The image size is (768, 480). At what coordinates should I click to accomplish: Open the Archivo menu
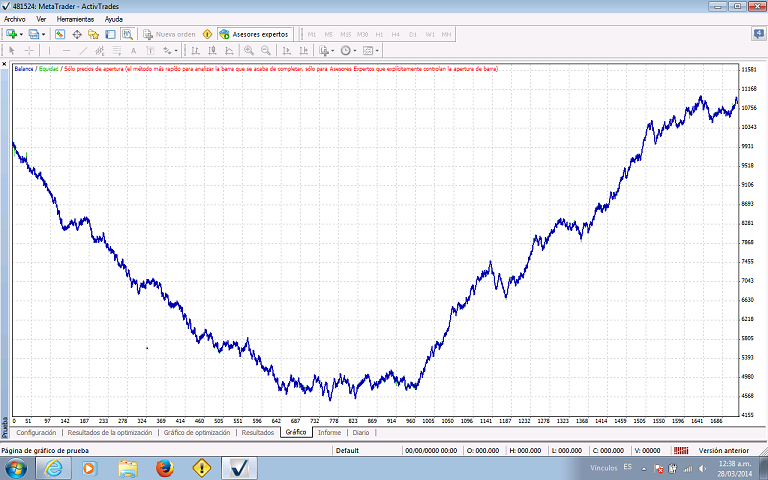point(15,19)
